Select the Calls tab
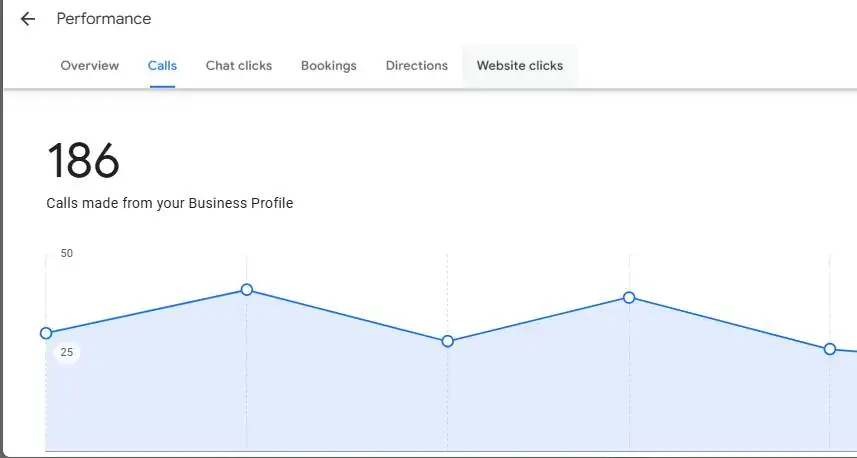 [162, 66]
